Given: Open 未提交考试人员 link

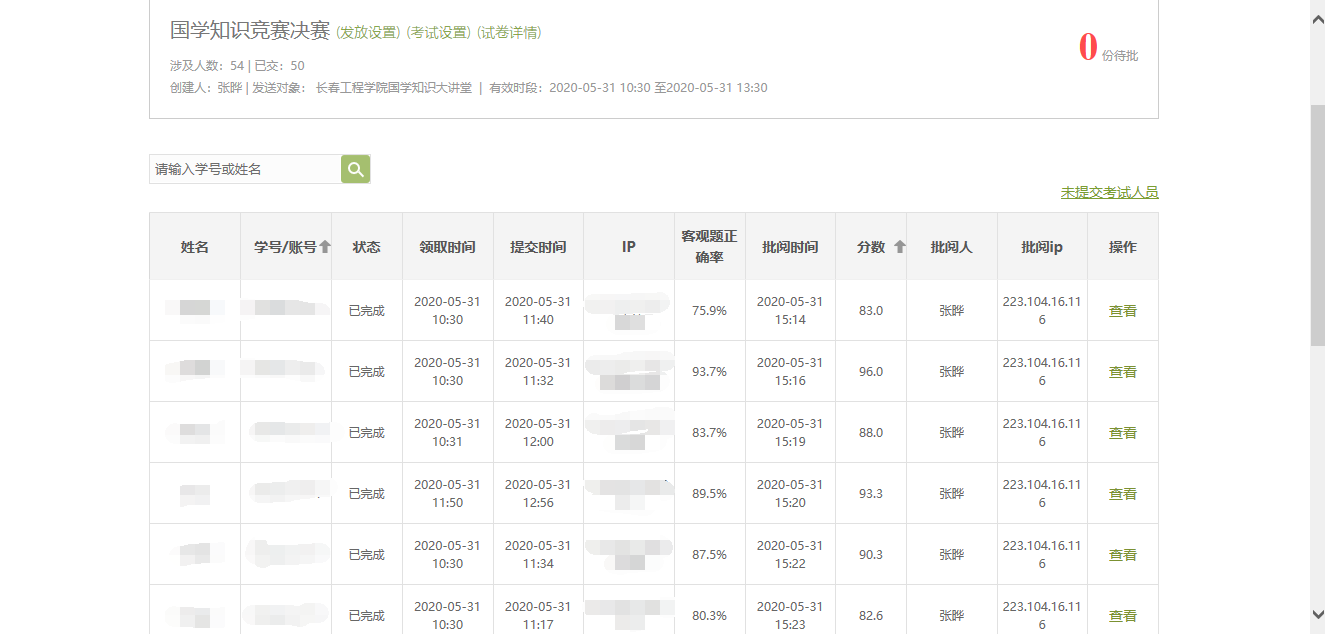Looking at the screenshot, I should [x=1109, y=192].
